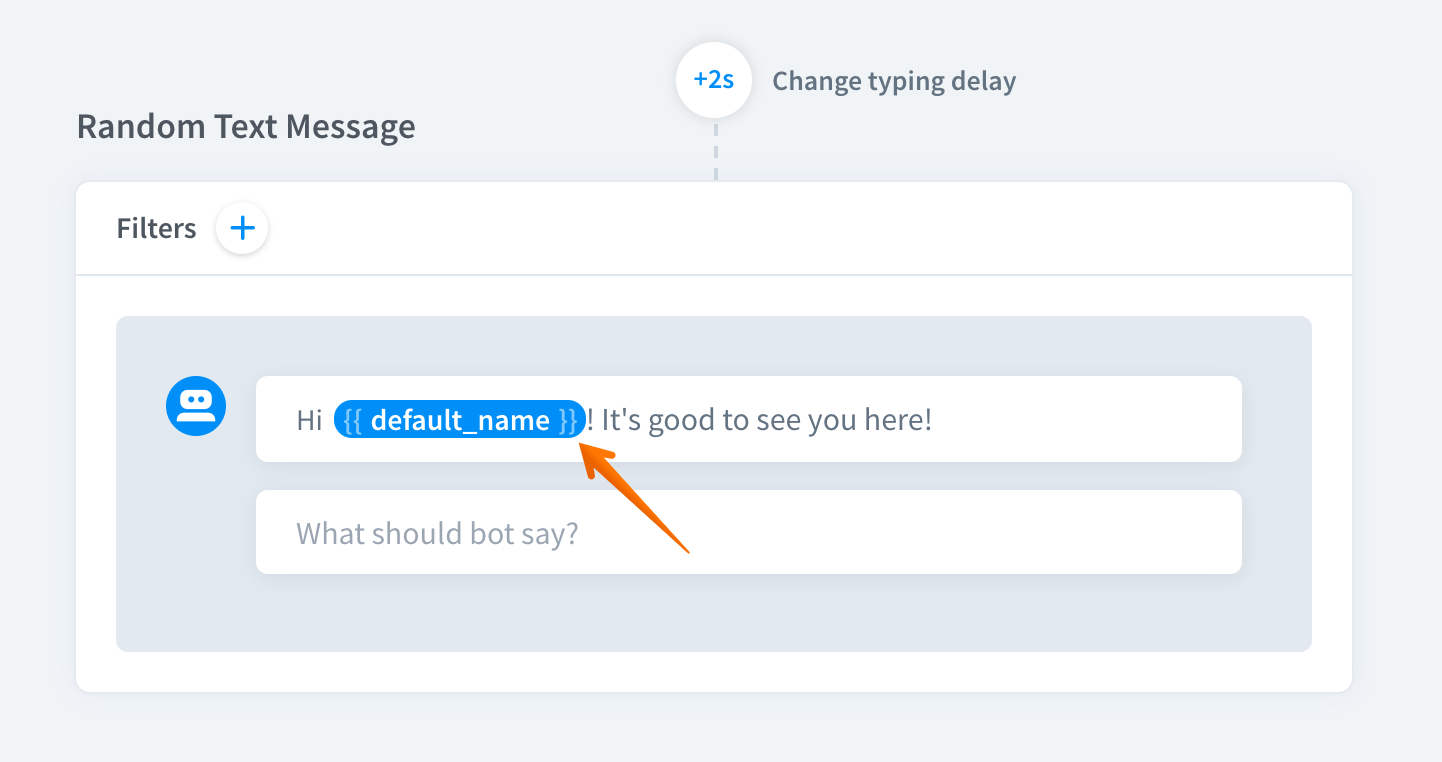The image size is (1442, 762).
Task: Click the closing braces of the variable chip
Action: (x=568, y=420)
